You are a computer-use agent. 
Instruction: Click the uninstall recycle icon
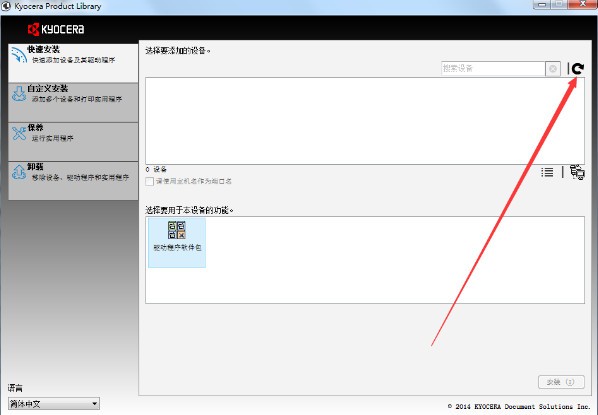pyautogui.click(x=19, y=172)
